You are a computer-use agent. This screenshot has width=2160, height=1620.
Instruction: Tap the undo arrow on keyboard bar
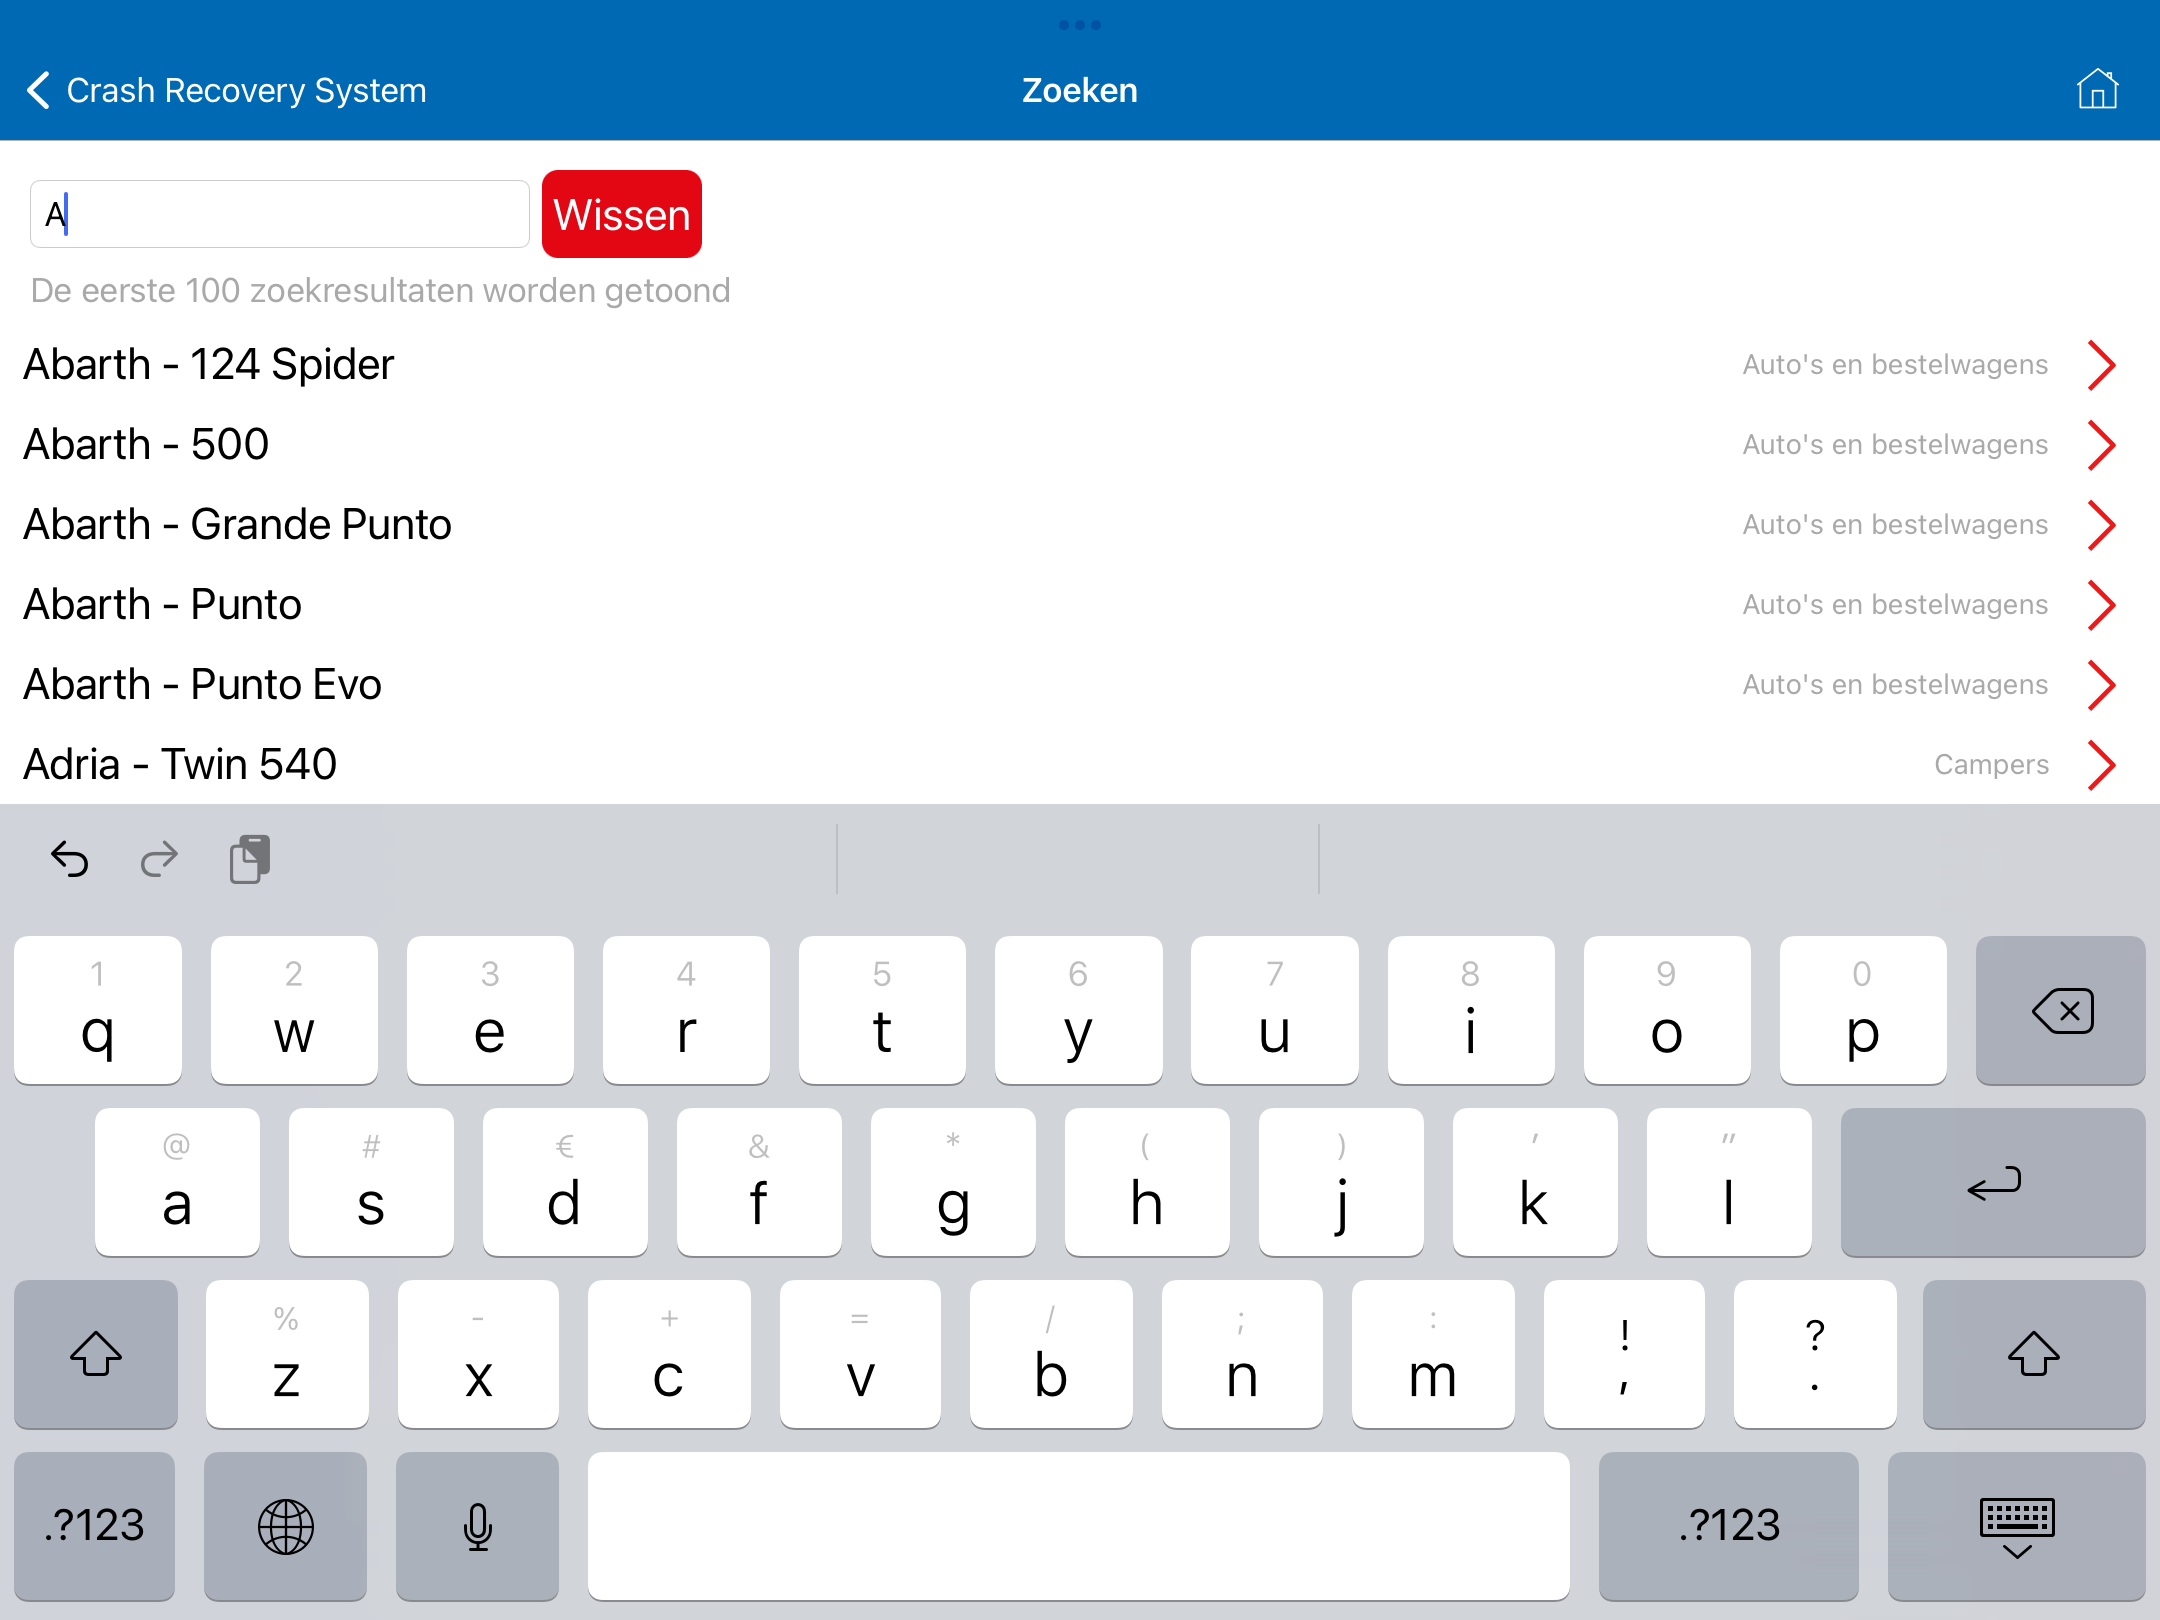(70, 859)
